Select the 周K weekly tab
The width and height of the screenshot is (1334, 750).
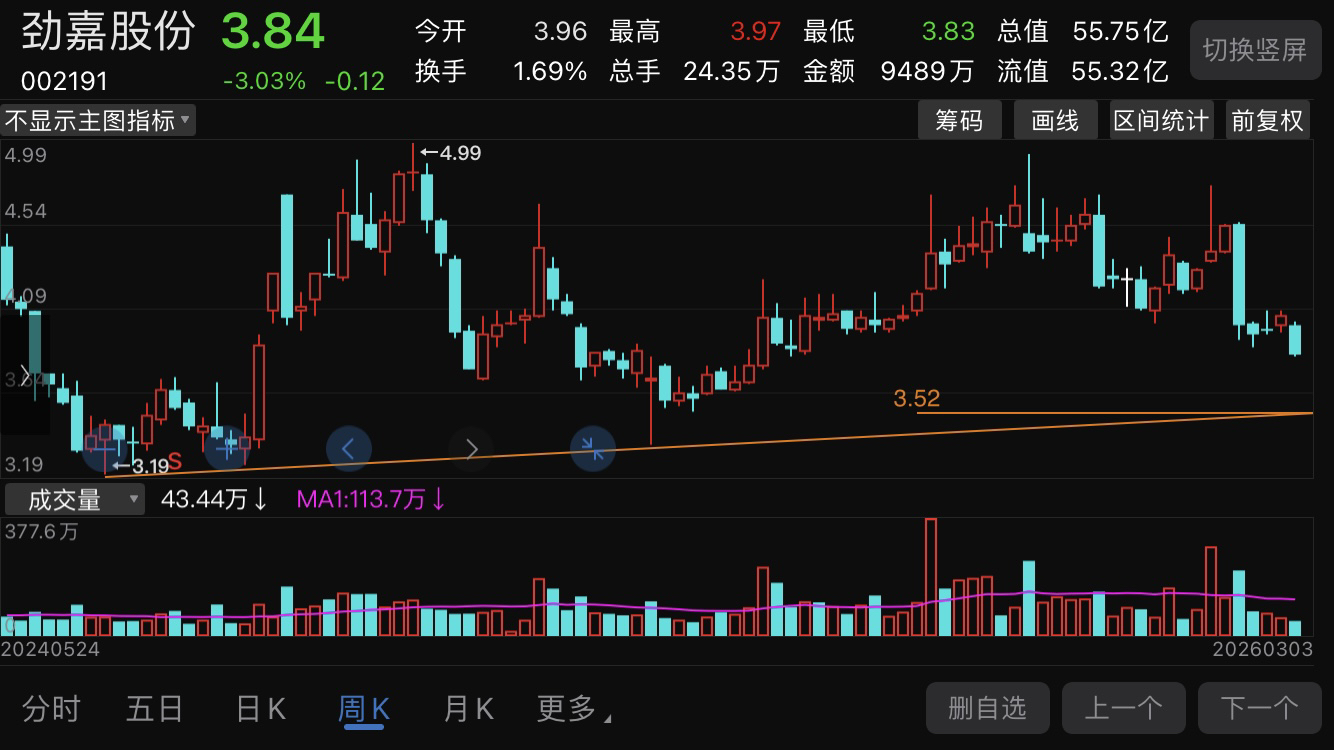click(x=364, y=709)
